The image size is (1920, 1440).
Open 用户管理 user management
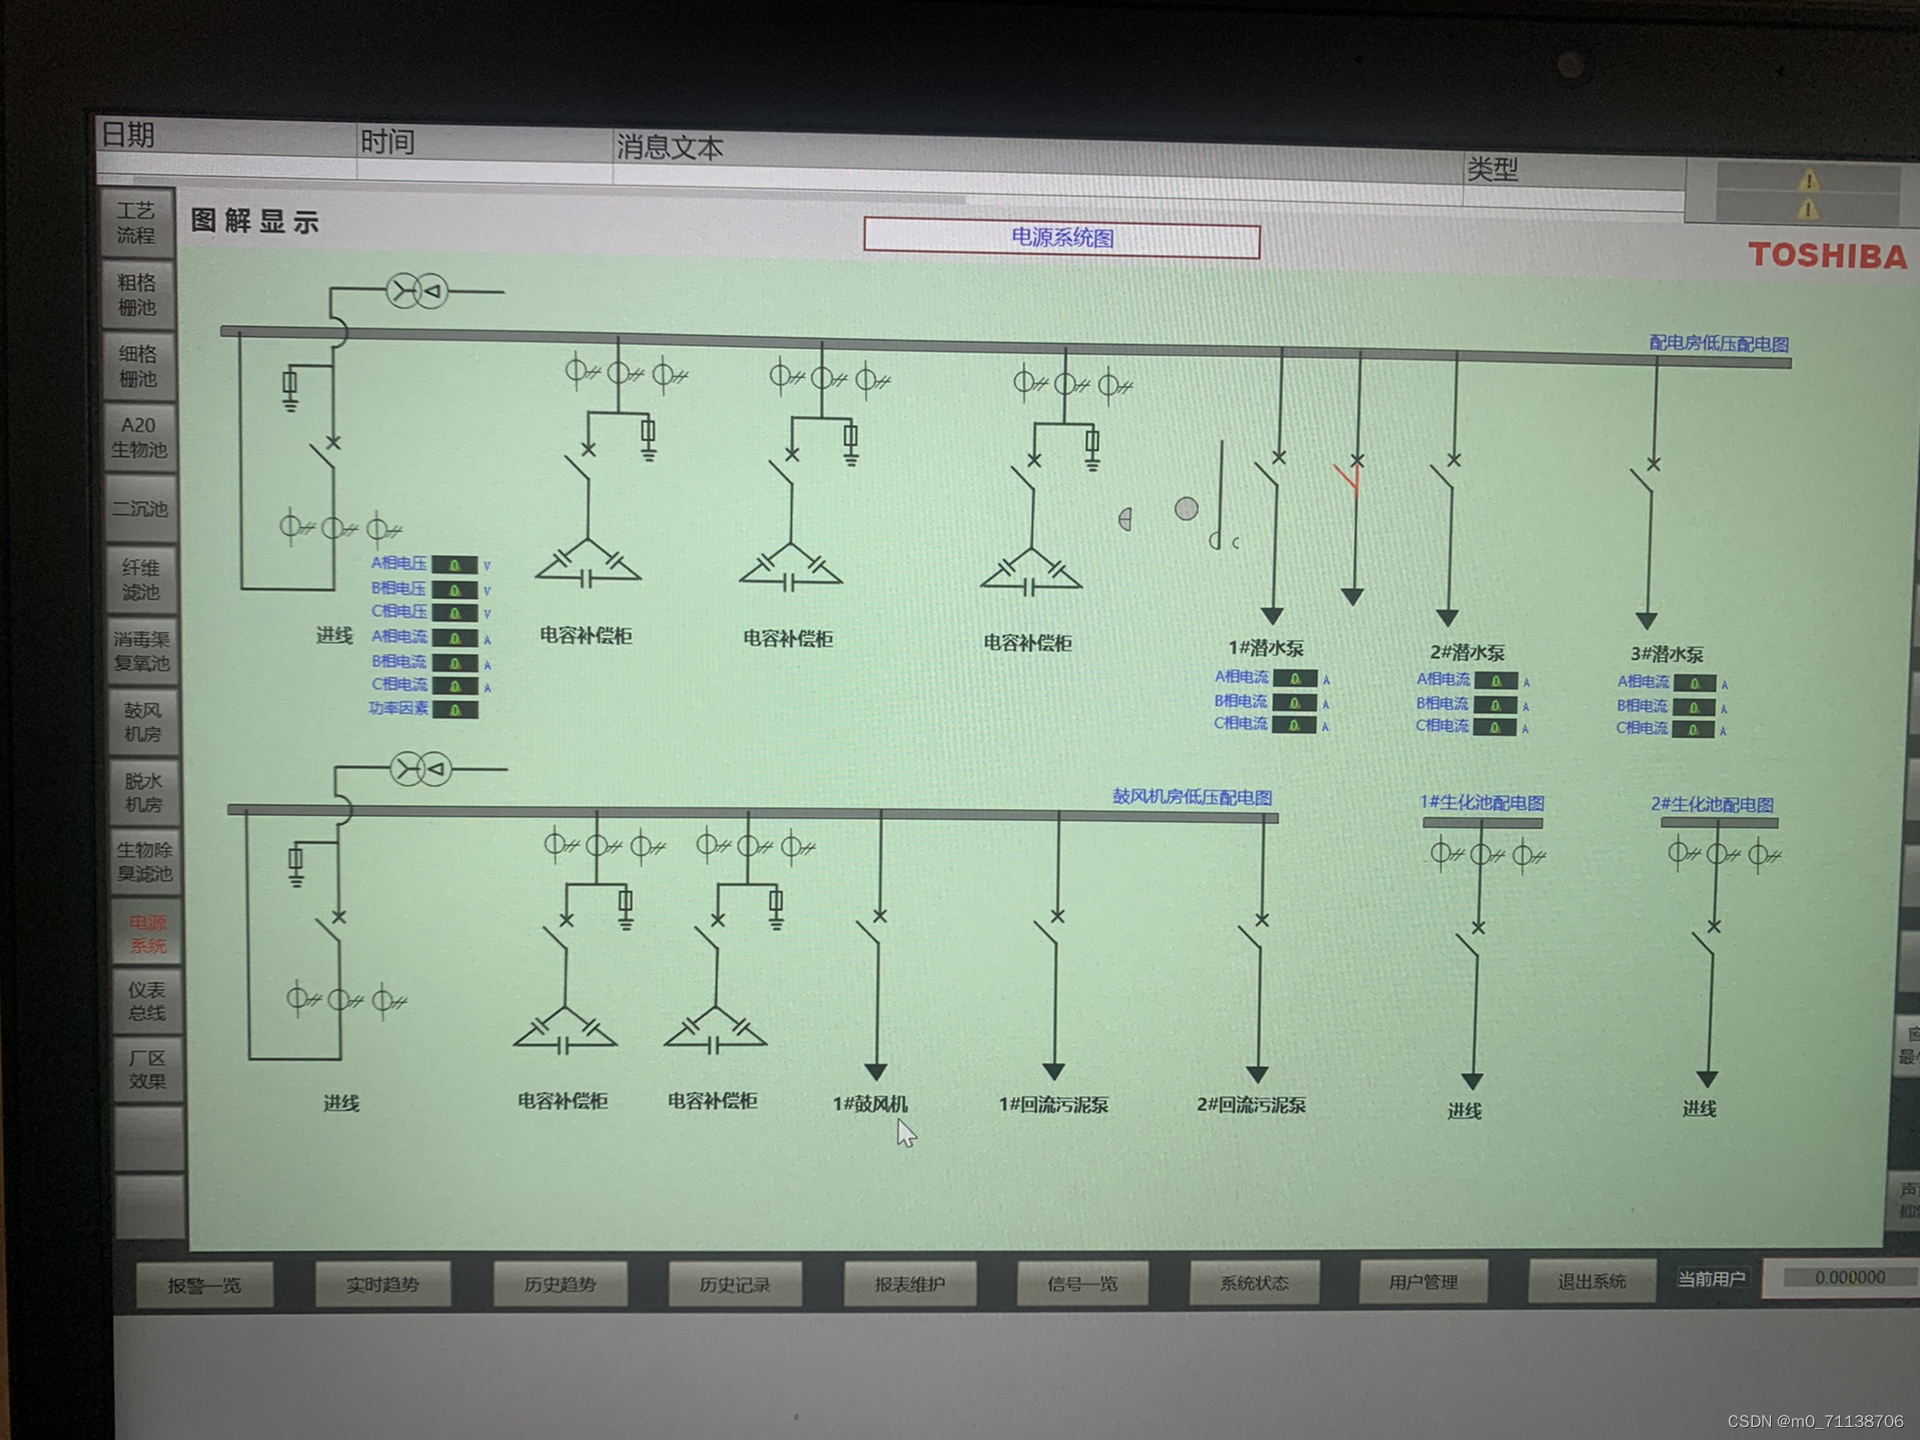click(x=1423, y=1282)
